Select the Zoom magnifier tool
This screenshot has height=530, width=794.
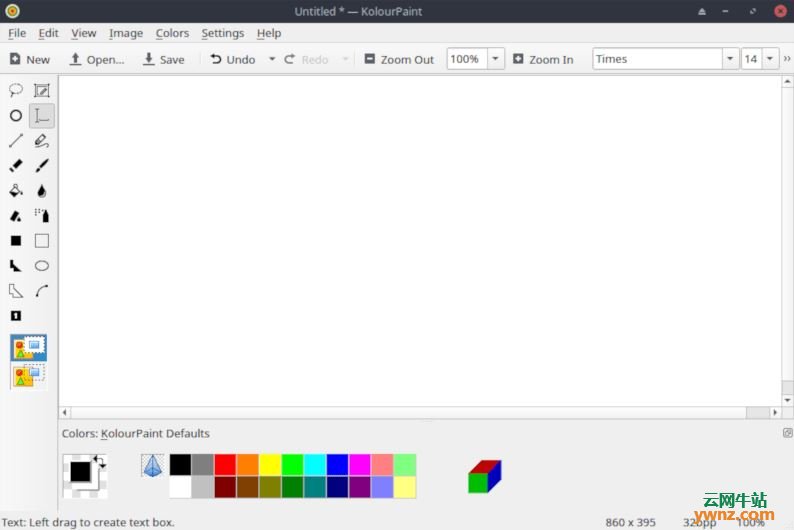click(16, 315)
